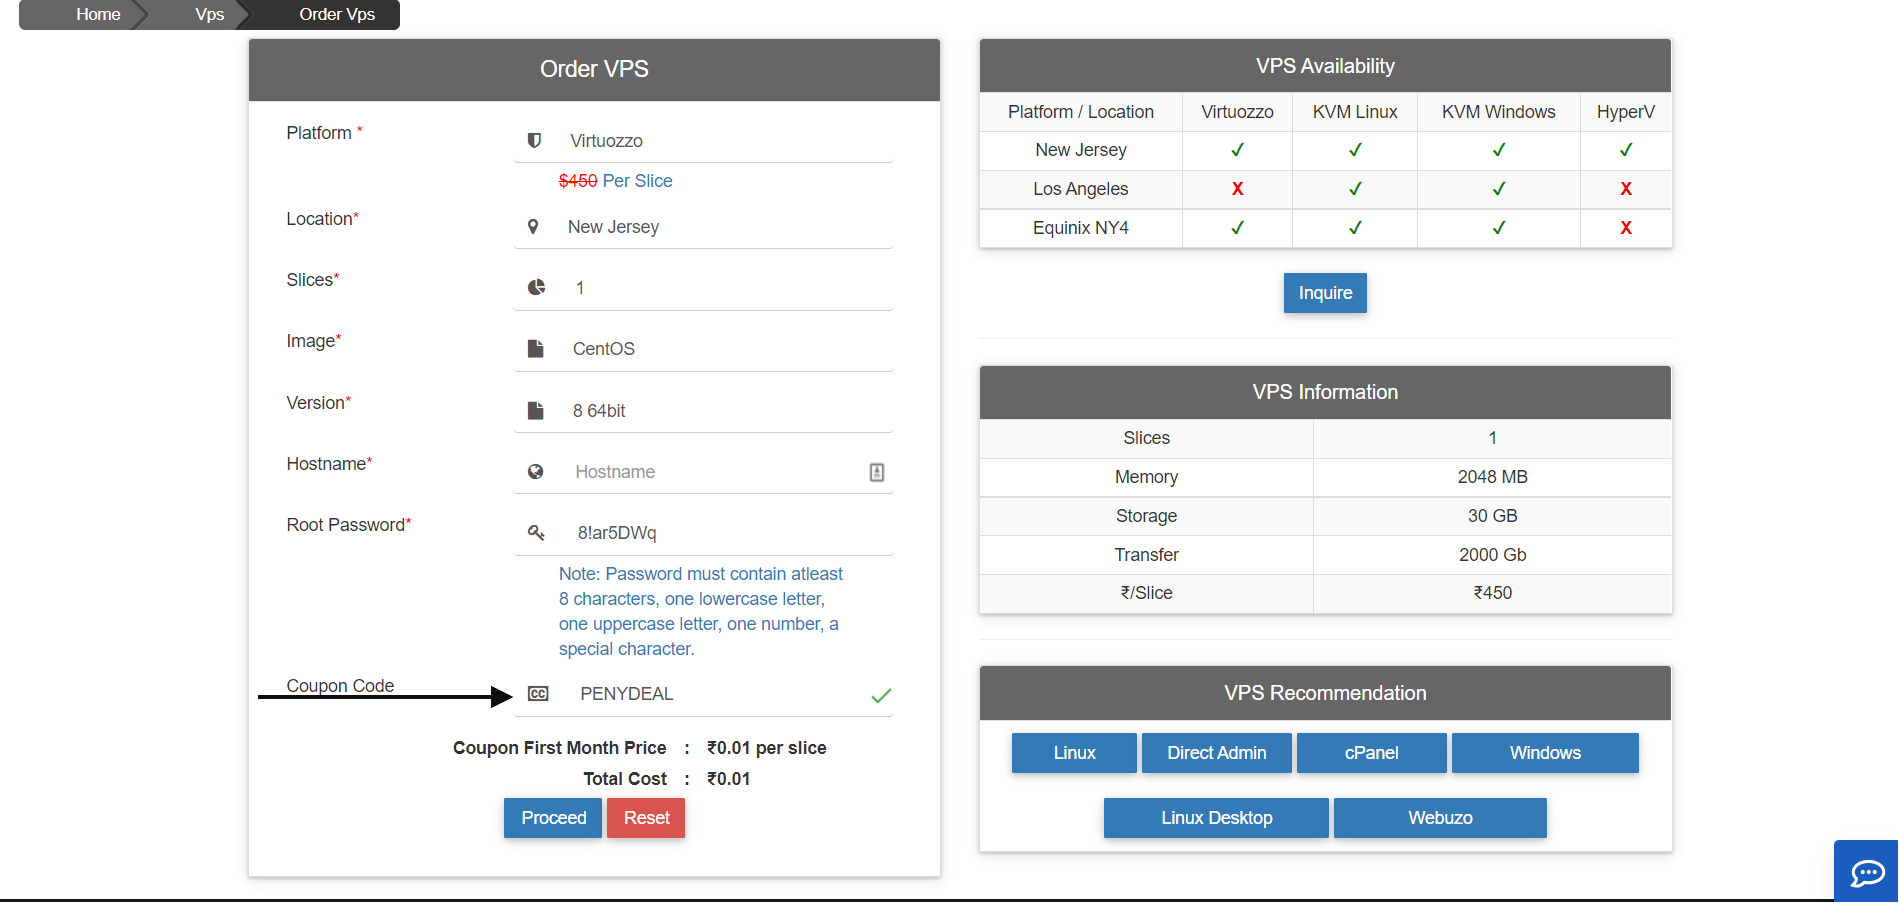Image resolution: width=1899 pixels, height=903 pixels.
Task: Select the Webuzo recommendation button
Action: point(1440,818)
